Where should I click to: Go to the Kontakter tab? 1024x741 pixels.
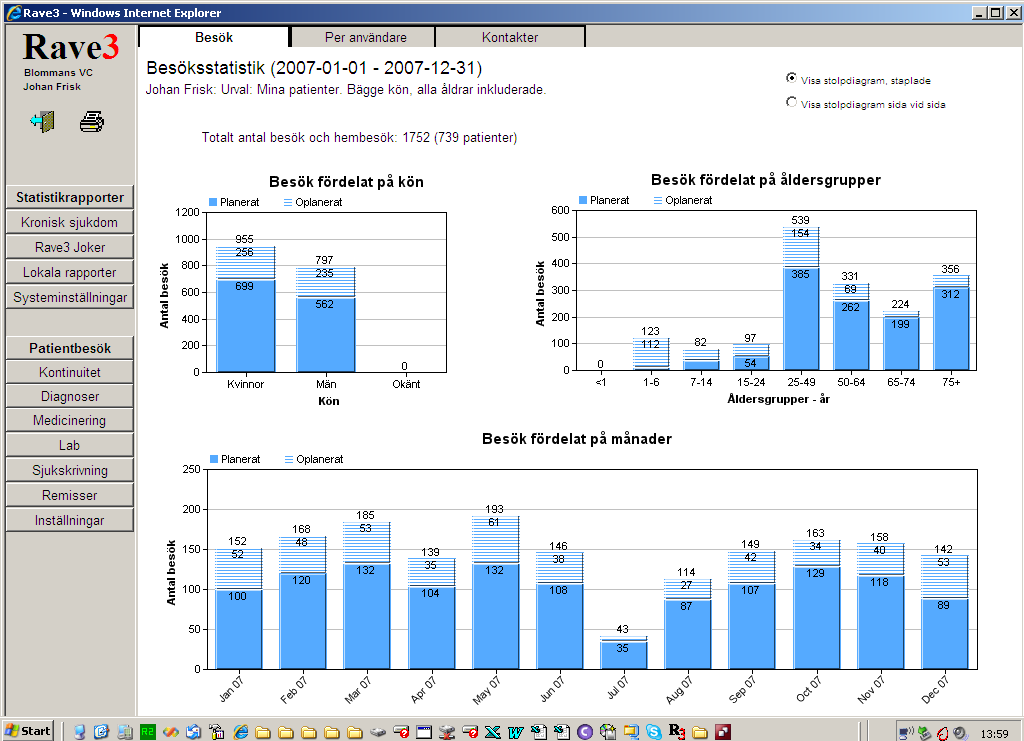pyautogui.click(x=509, y=37)
